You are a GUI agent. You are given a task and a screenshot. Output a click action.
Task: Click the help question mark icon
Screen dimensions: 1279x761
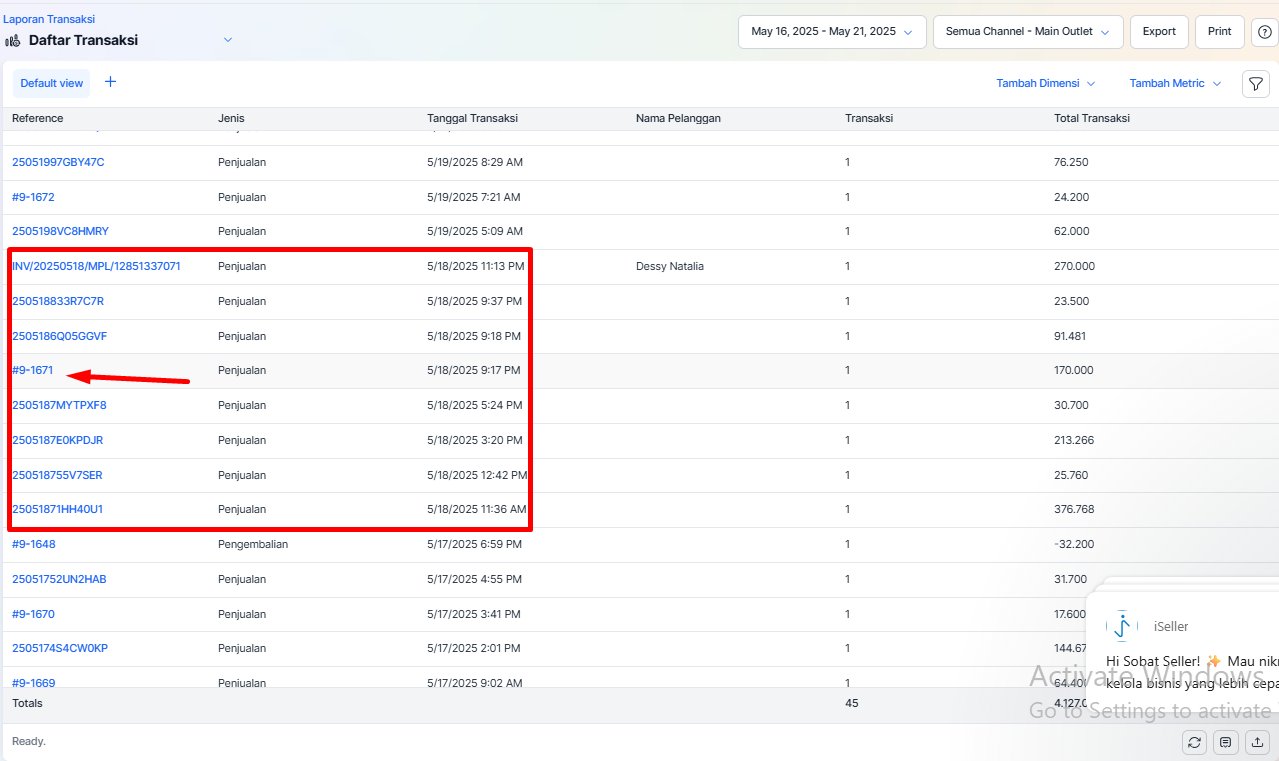pyautogui.click(x=1264, y=32)
